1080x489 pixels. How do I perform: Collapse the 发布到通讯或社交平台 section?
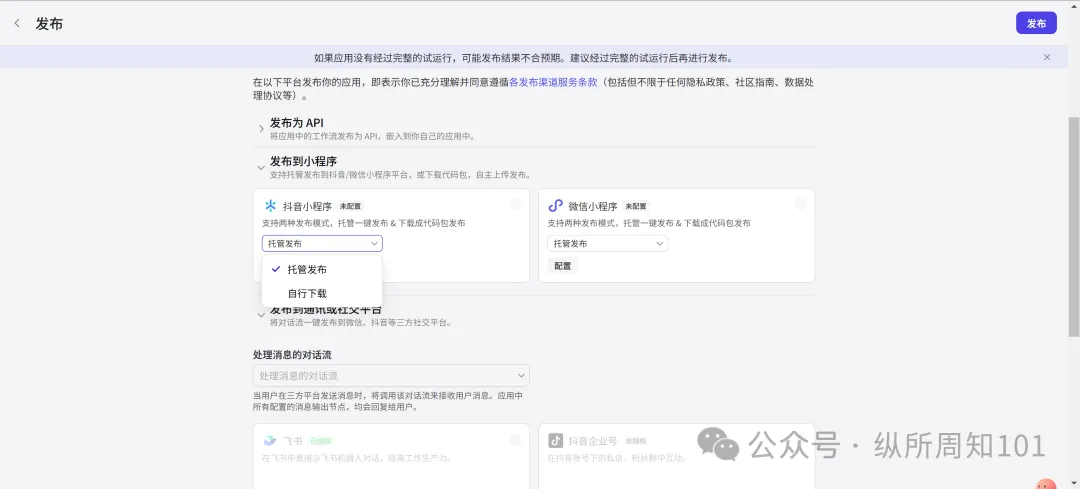coord(261,315)
